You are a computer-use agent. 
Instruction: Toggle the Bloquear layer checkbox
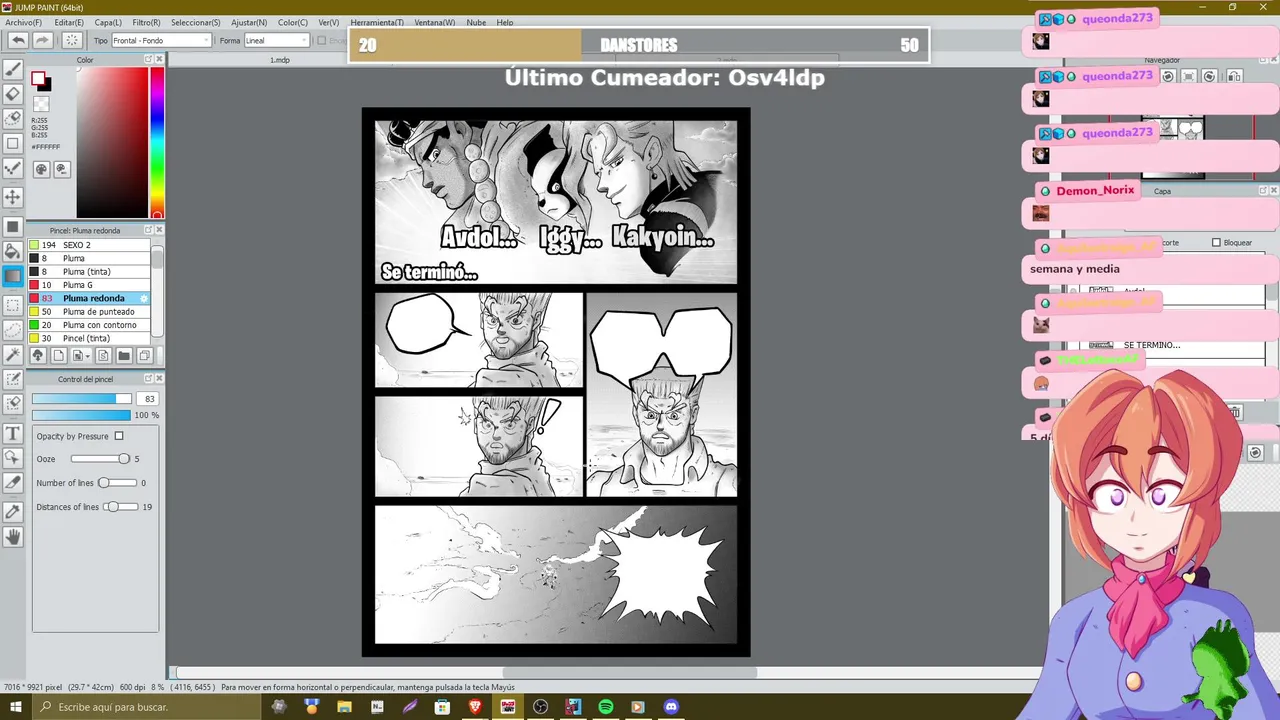click(x=1216, y=243)
